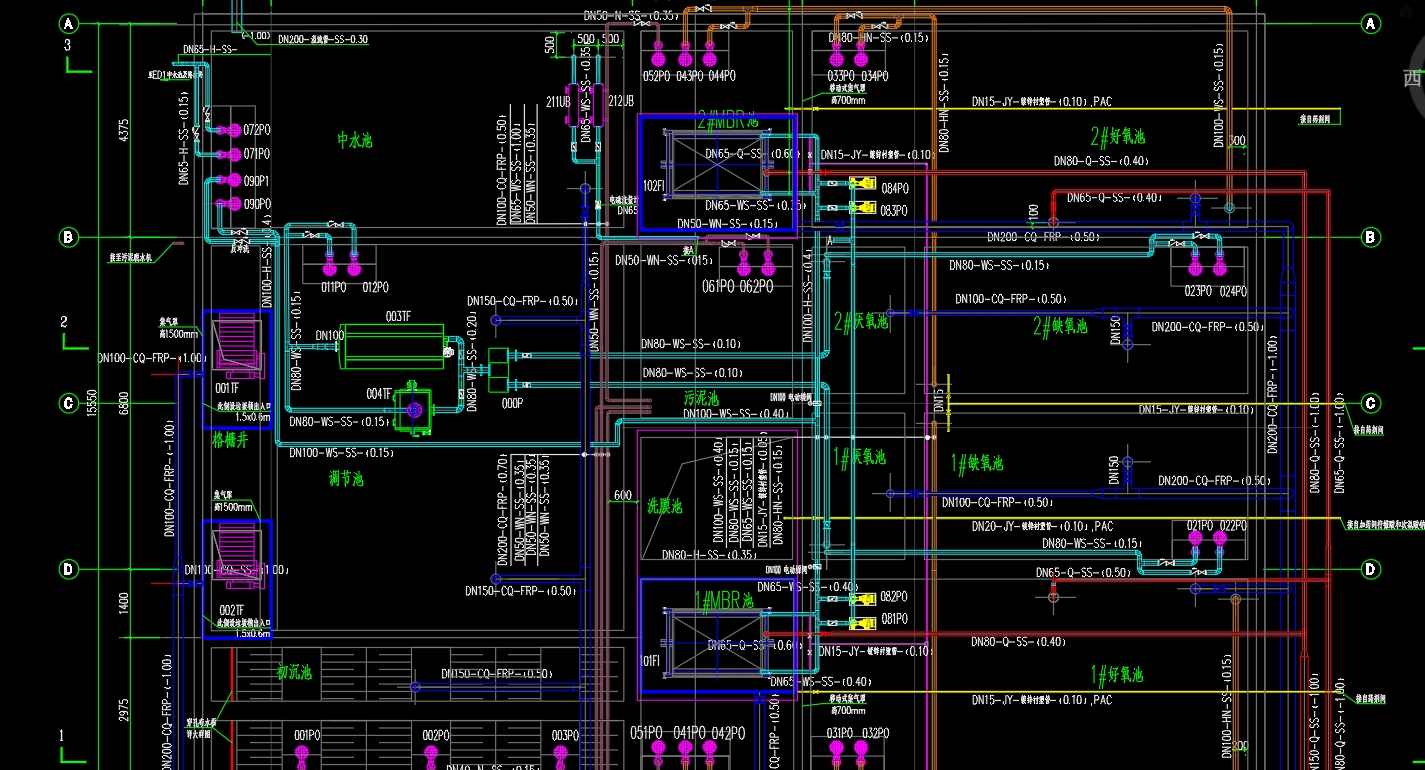Select the 污泥池 label
Screen dimensions: 1425x770
pos(701,398)
